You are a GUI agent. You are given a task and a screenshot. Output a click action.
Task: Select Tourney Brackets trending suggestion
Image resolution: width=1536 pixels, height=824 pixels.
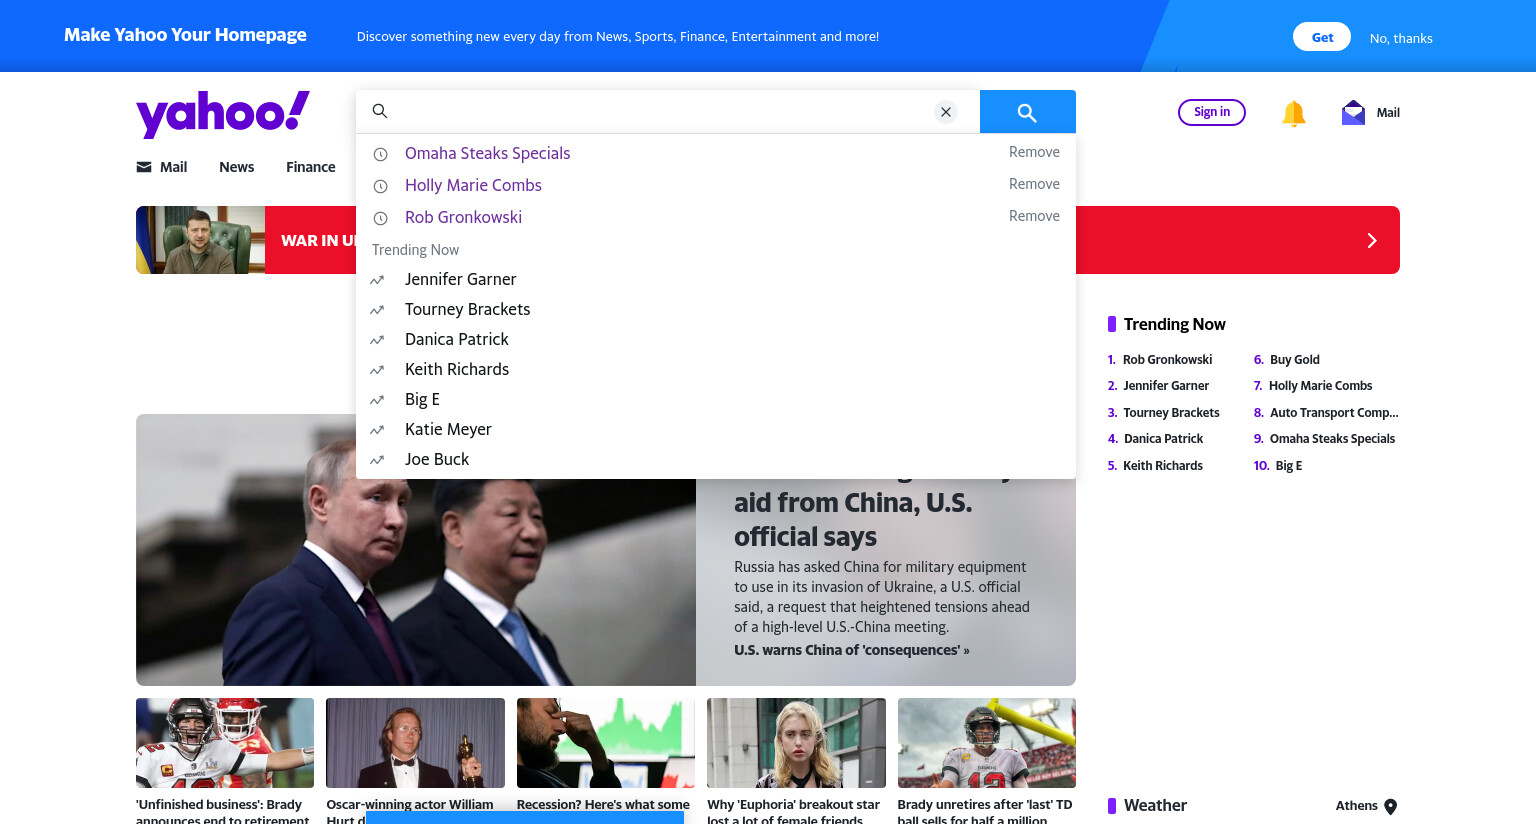click(x=467, y=309)
